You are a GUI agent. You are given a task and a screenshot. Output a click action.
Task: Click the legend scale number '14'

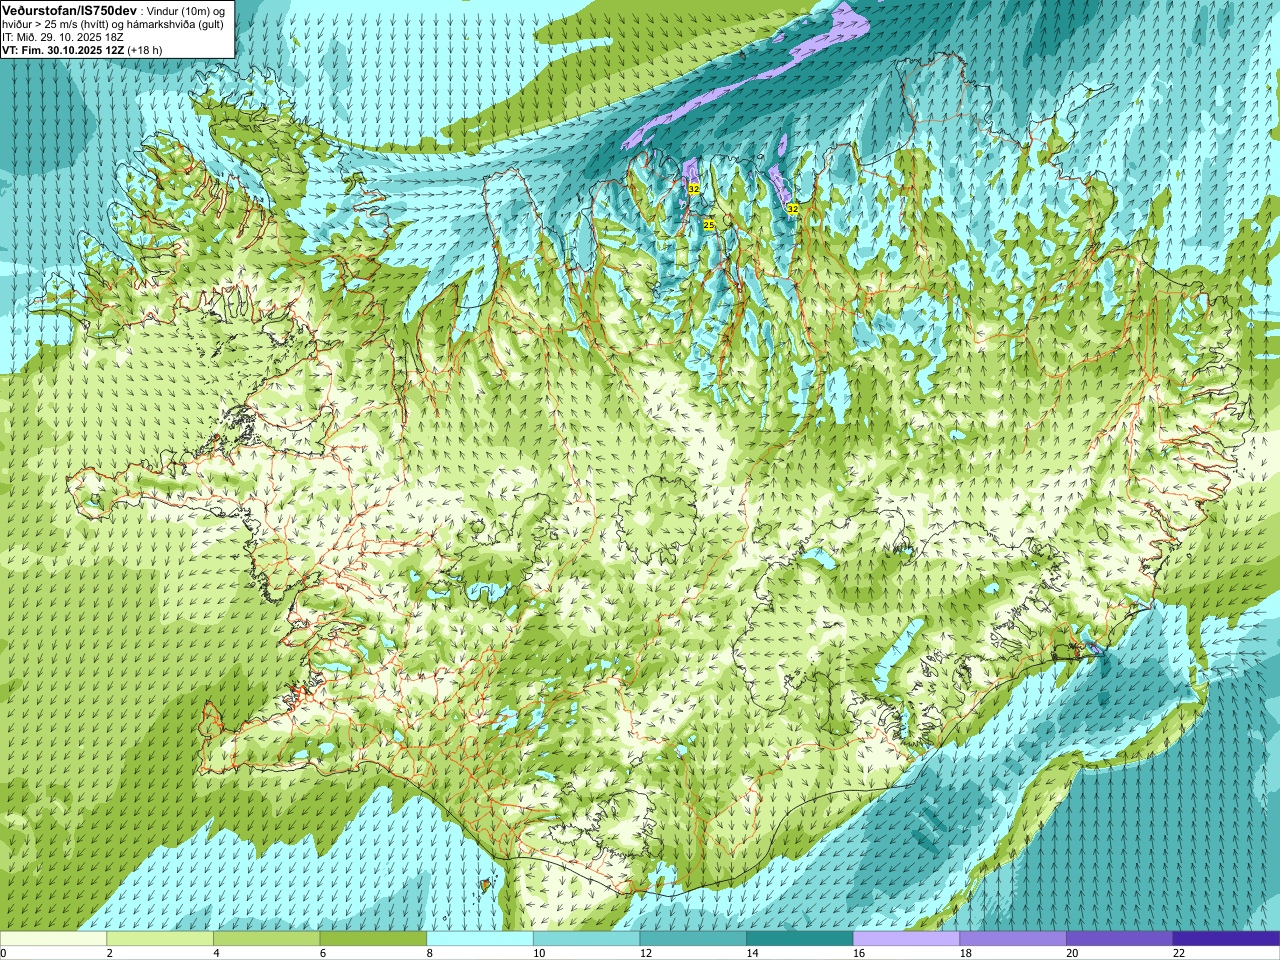click(752, 953)
